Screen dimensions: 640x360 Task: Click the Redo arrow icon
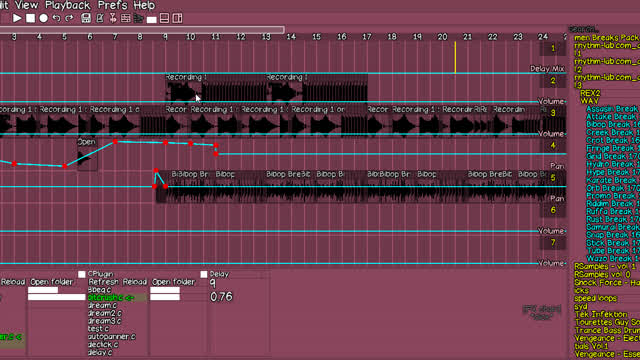tap(69, 18)
